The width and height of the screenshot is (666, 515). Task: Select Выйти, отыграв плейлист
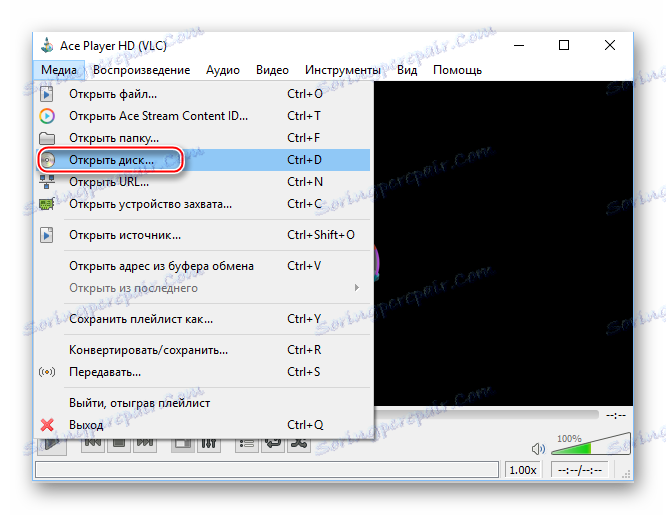pyautogui.click(x=203, y=403)
